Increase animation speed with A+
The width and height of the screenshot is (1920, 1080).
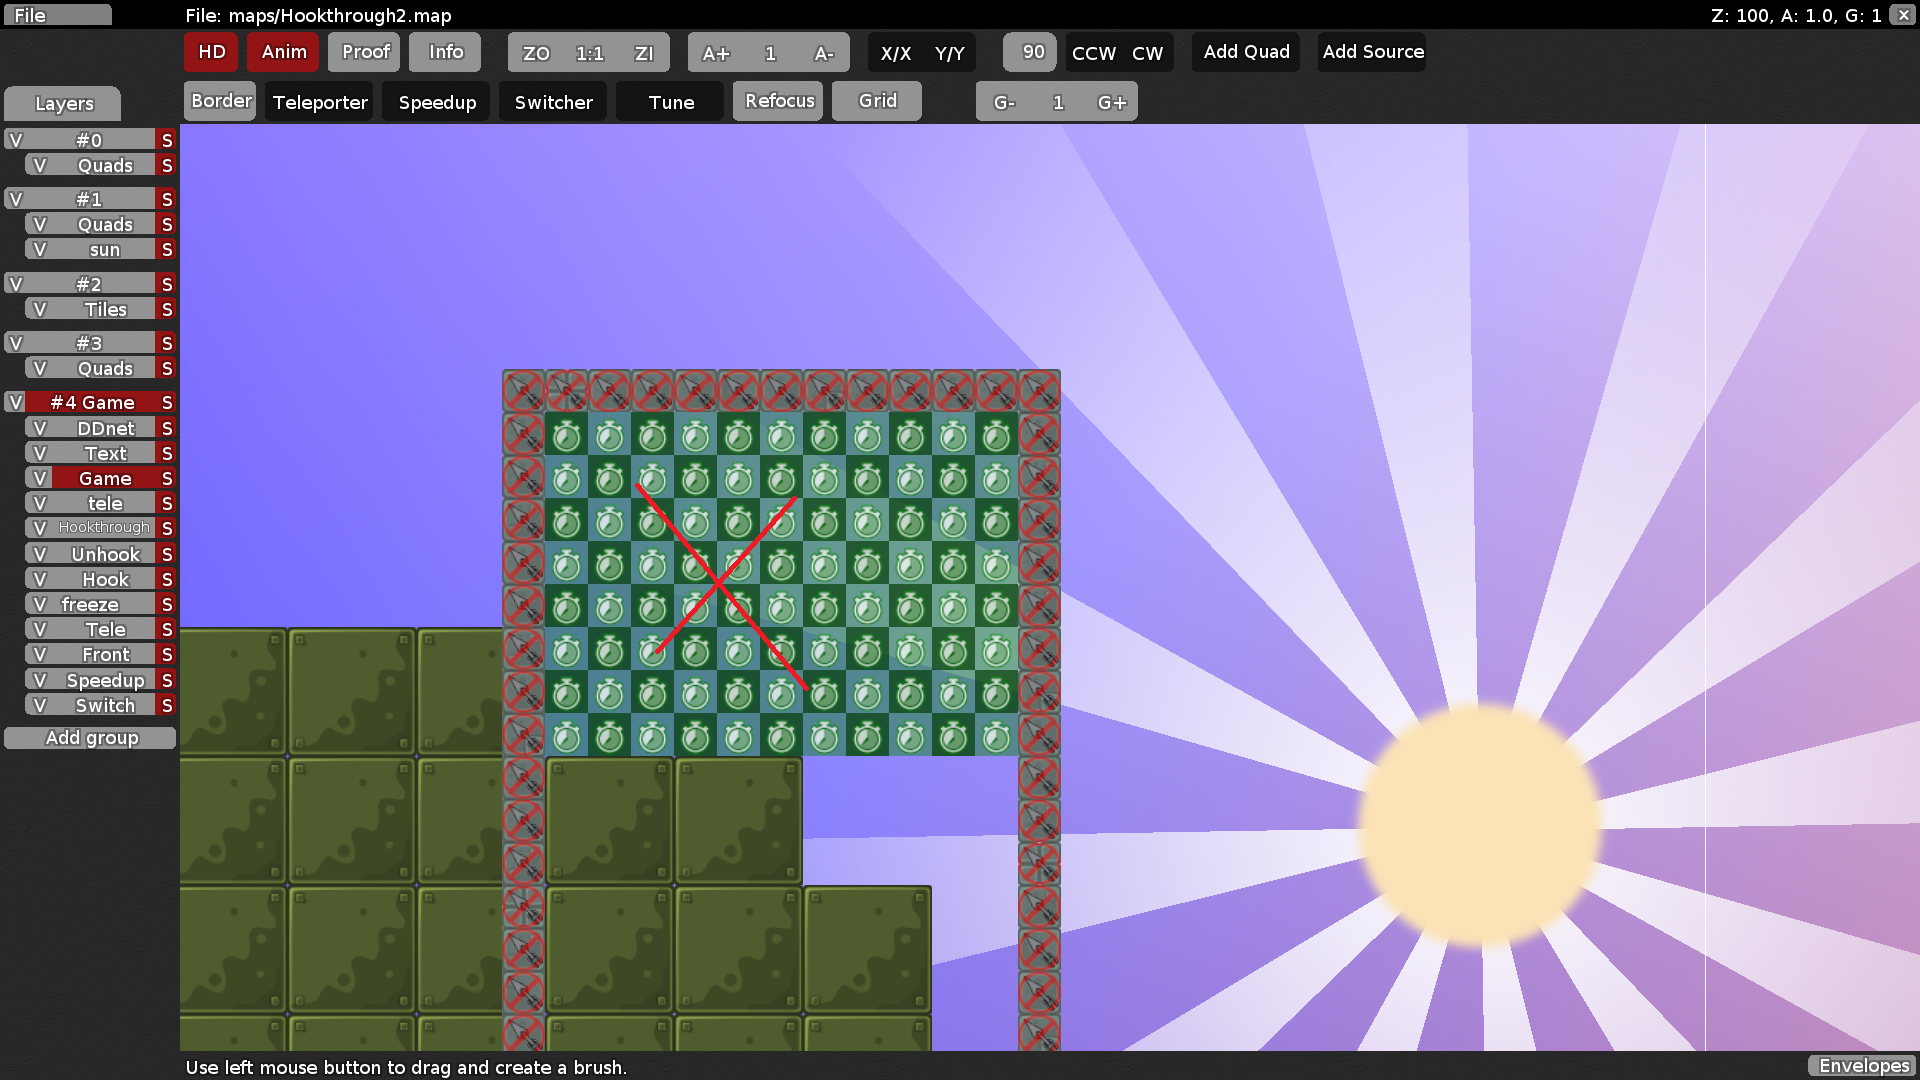pyautogui.click(x=716, y=52)
